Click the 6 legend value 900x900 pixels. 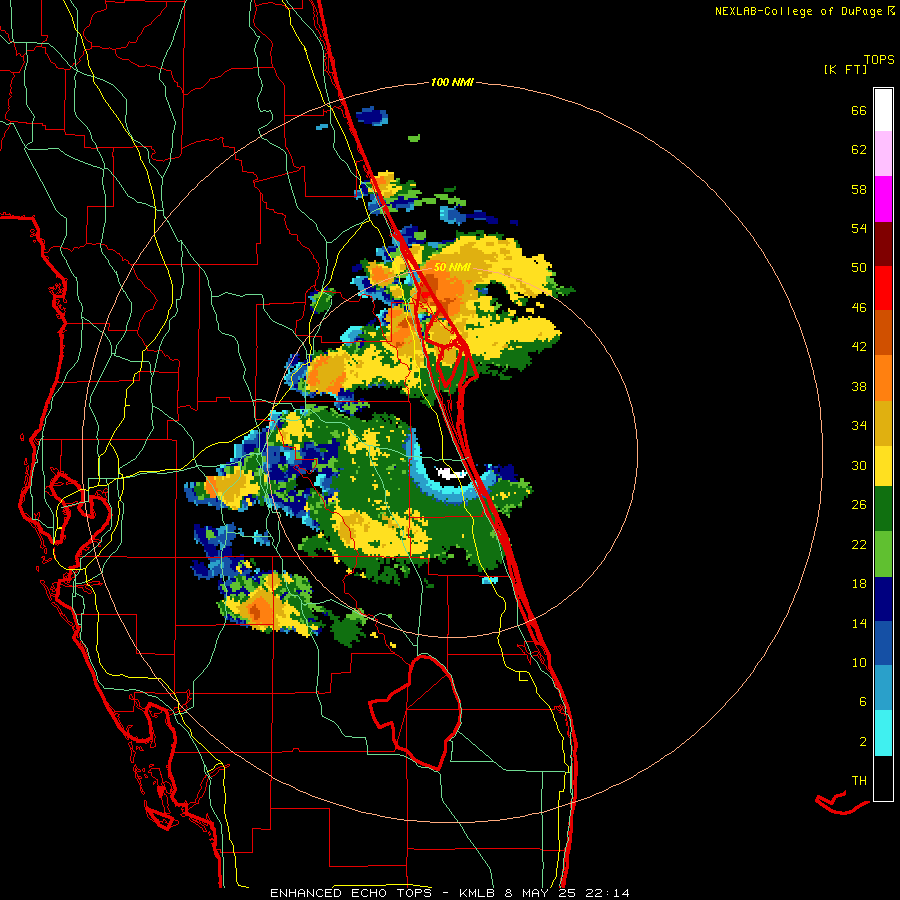(x=863, y=702)
